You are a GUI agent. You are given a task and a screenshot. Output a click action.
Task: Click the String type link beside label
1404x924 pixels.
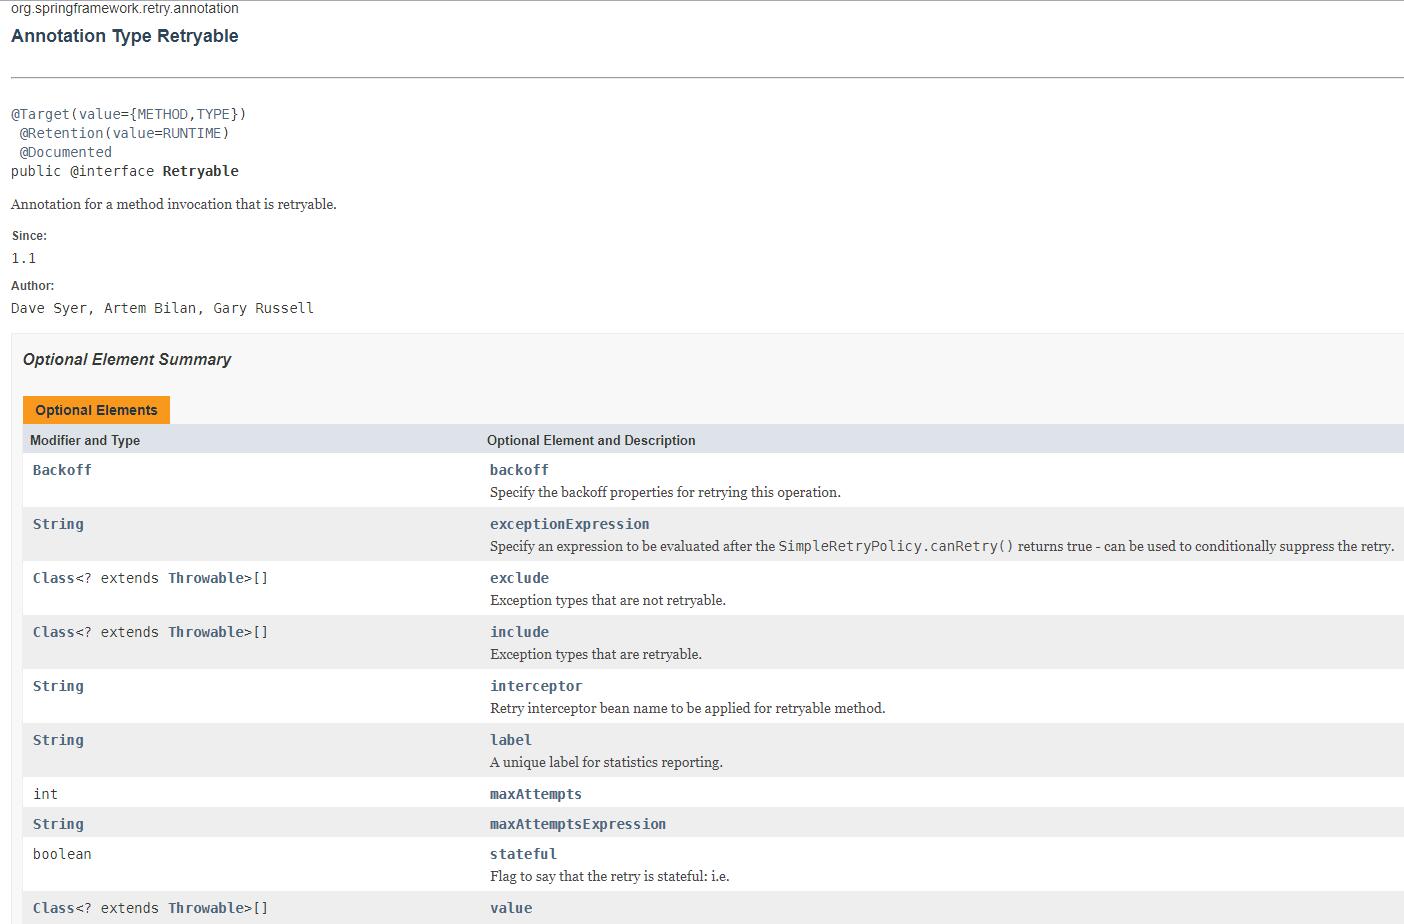point(57,739)
